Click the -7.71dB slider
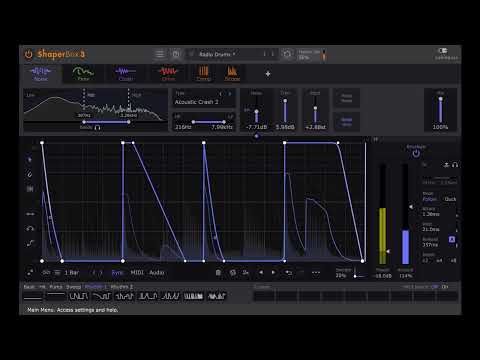The width and height of the screenshot is (480, 360). coord(256,111)
